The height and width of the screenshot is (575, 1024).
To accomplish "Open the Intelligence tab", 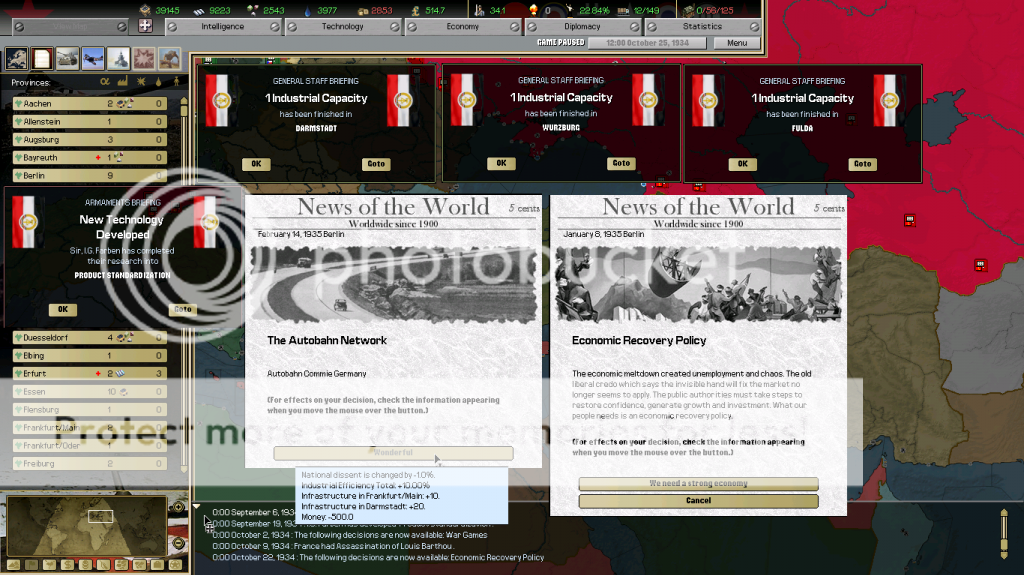I will (x=223, y=27).
